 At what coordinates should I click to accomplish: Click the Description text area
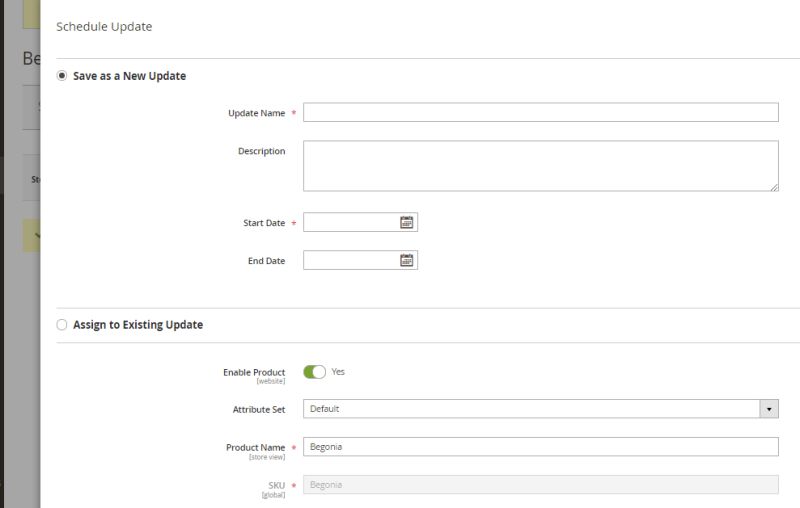point(541,166)
